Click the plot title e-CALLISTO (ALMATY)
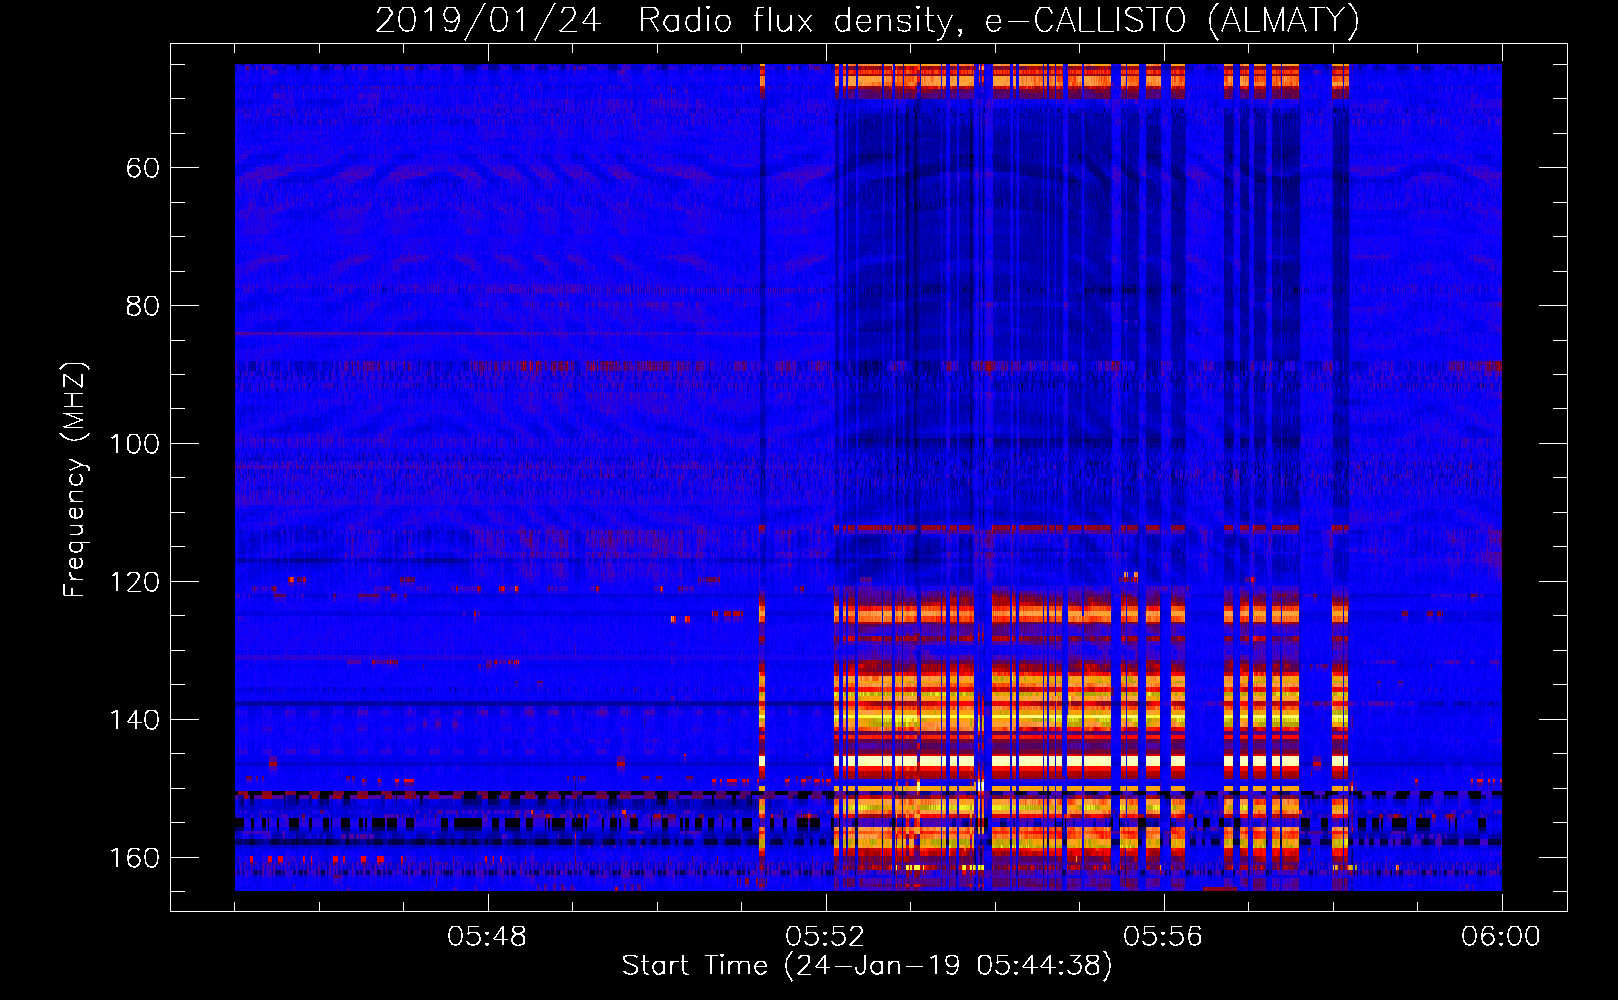 click(x=1173, y=20)
